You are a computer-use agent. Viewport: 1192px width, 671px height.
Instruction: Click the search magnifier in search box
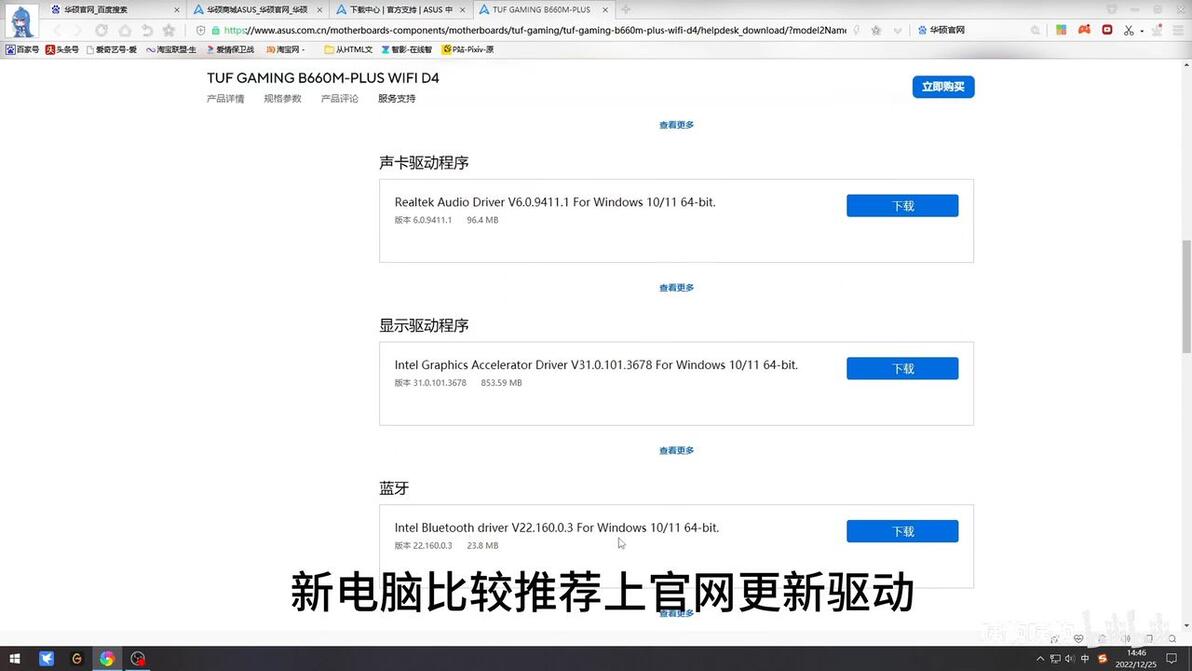coord(1035,30)
